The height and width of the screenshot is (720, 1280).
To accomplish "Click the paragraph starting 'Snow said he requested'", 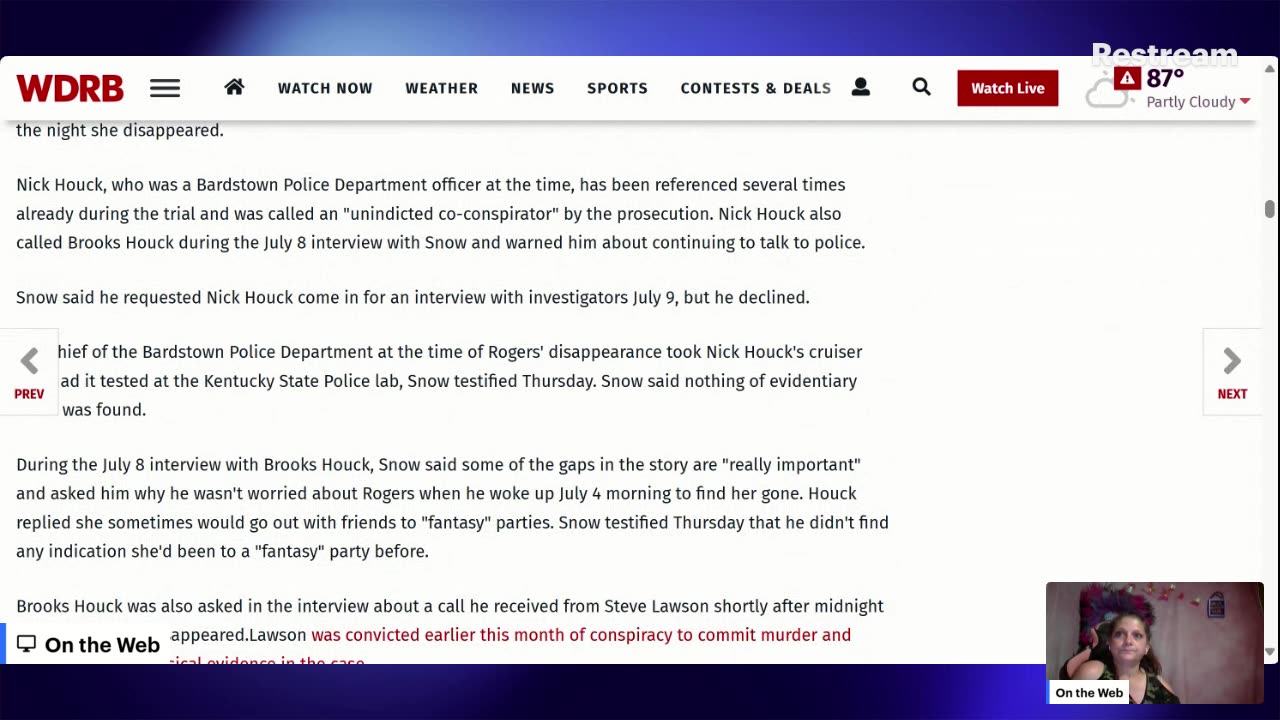I will tap(413, 298).
